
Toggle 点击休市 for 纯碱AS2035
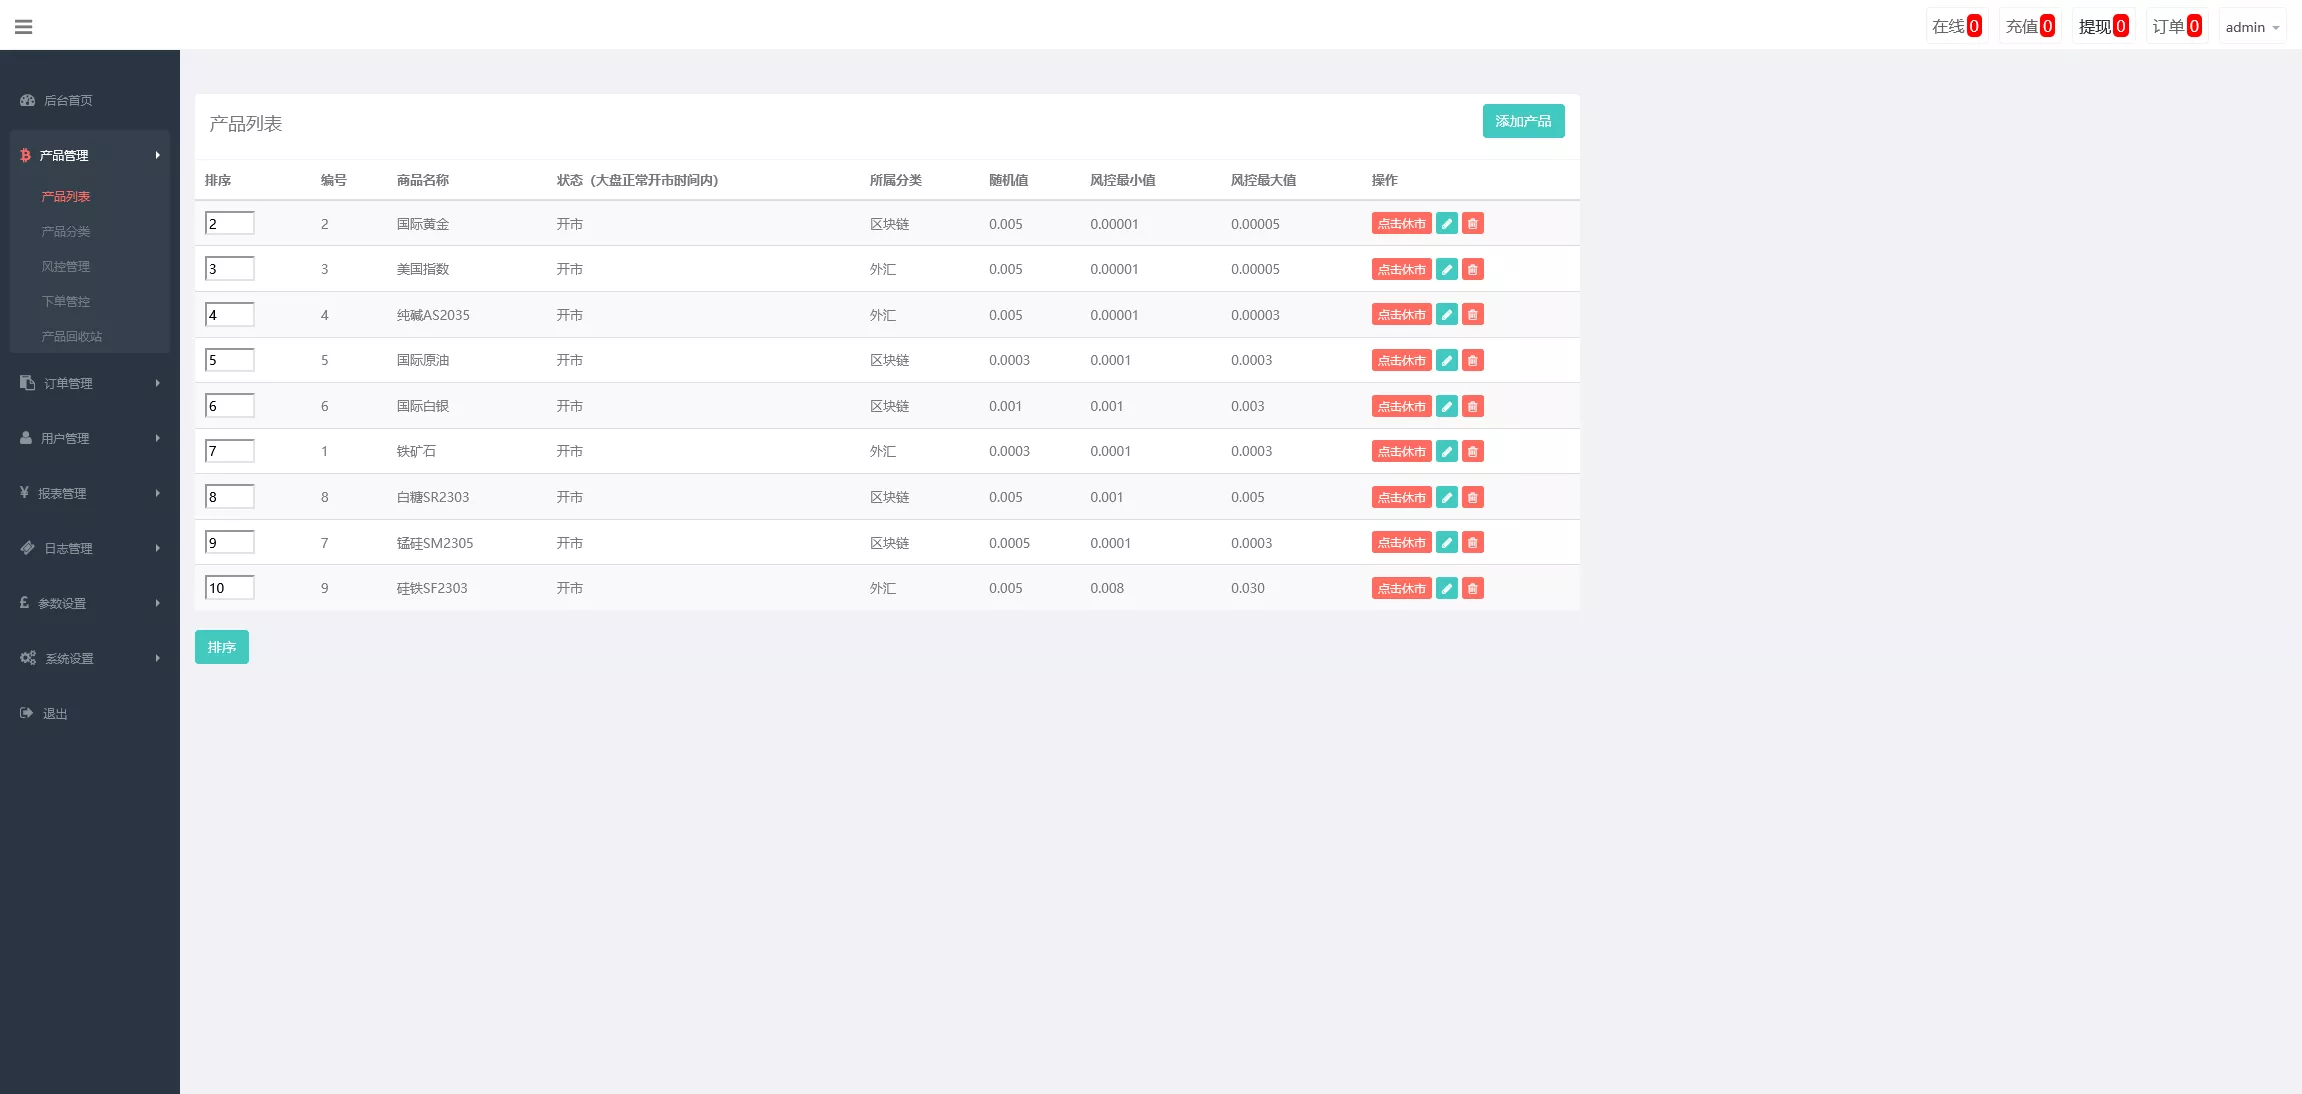tap(1401, 315)
